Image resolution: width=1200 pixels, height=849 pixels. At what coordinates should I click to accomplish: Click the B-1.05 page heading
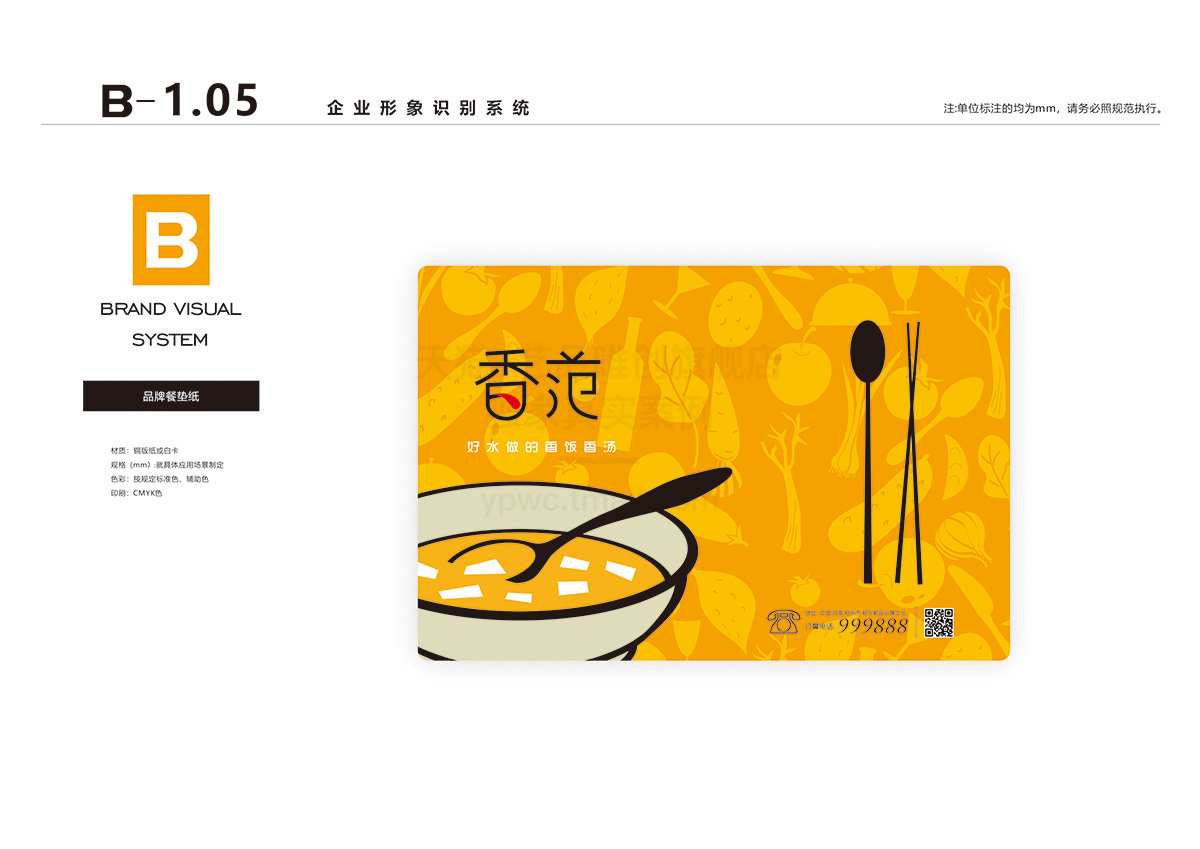point(180,101)
